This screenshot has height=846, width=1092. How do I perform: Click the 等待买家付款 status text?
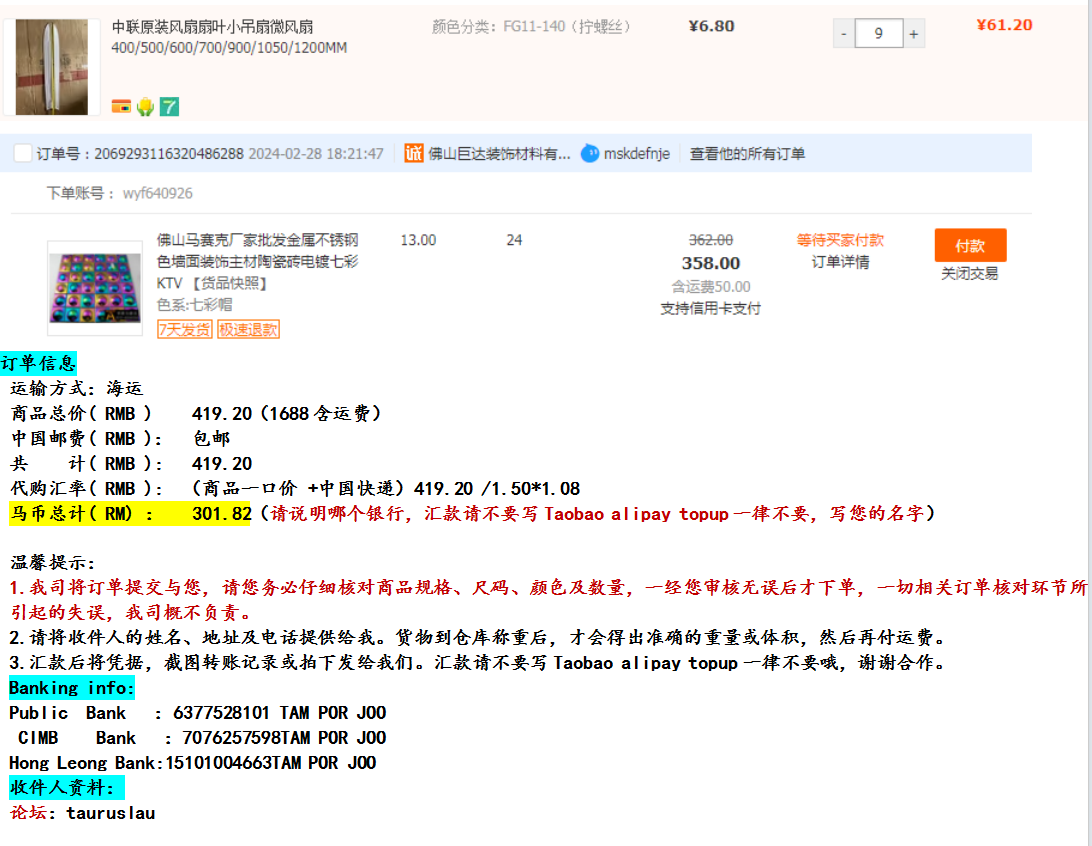tap(841, 240)
